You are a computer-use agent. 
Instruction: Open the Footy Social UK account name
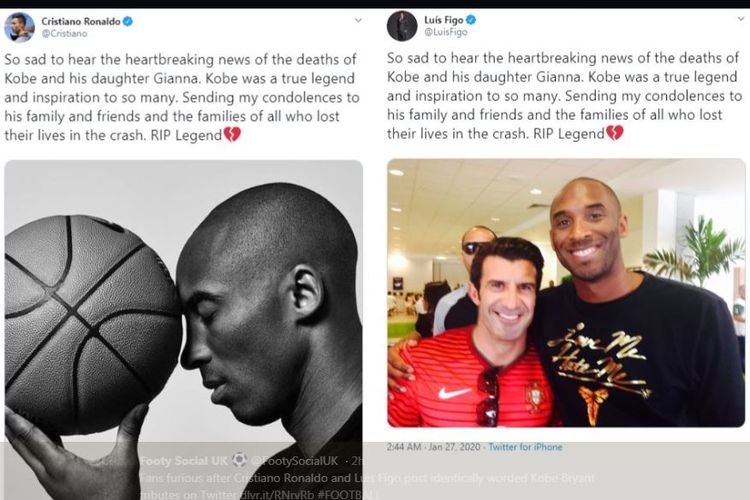(x=184, y=461)
